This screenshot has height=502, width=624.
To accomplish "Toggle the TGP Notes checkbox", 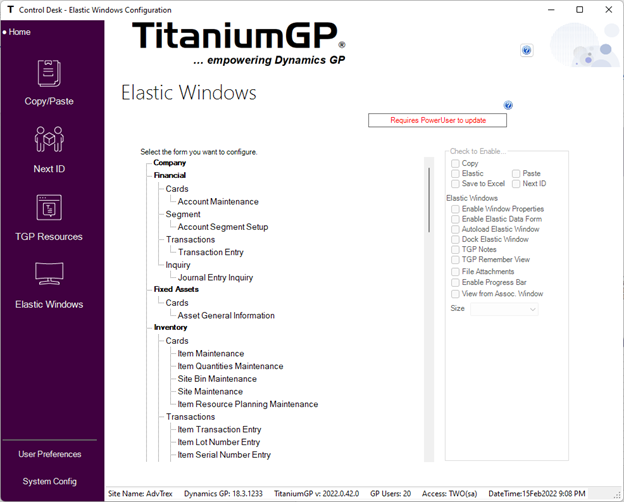I will [455, 250].
